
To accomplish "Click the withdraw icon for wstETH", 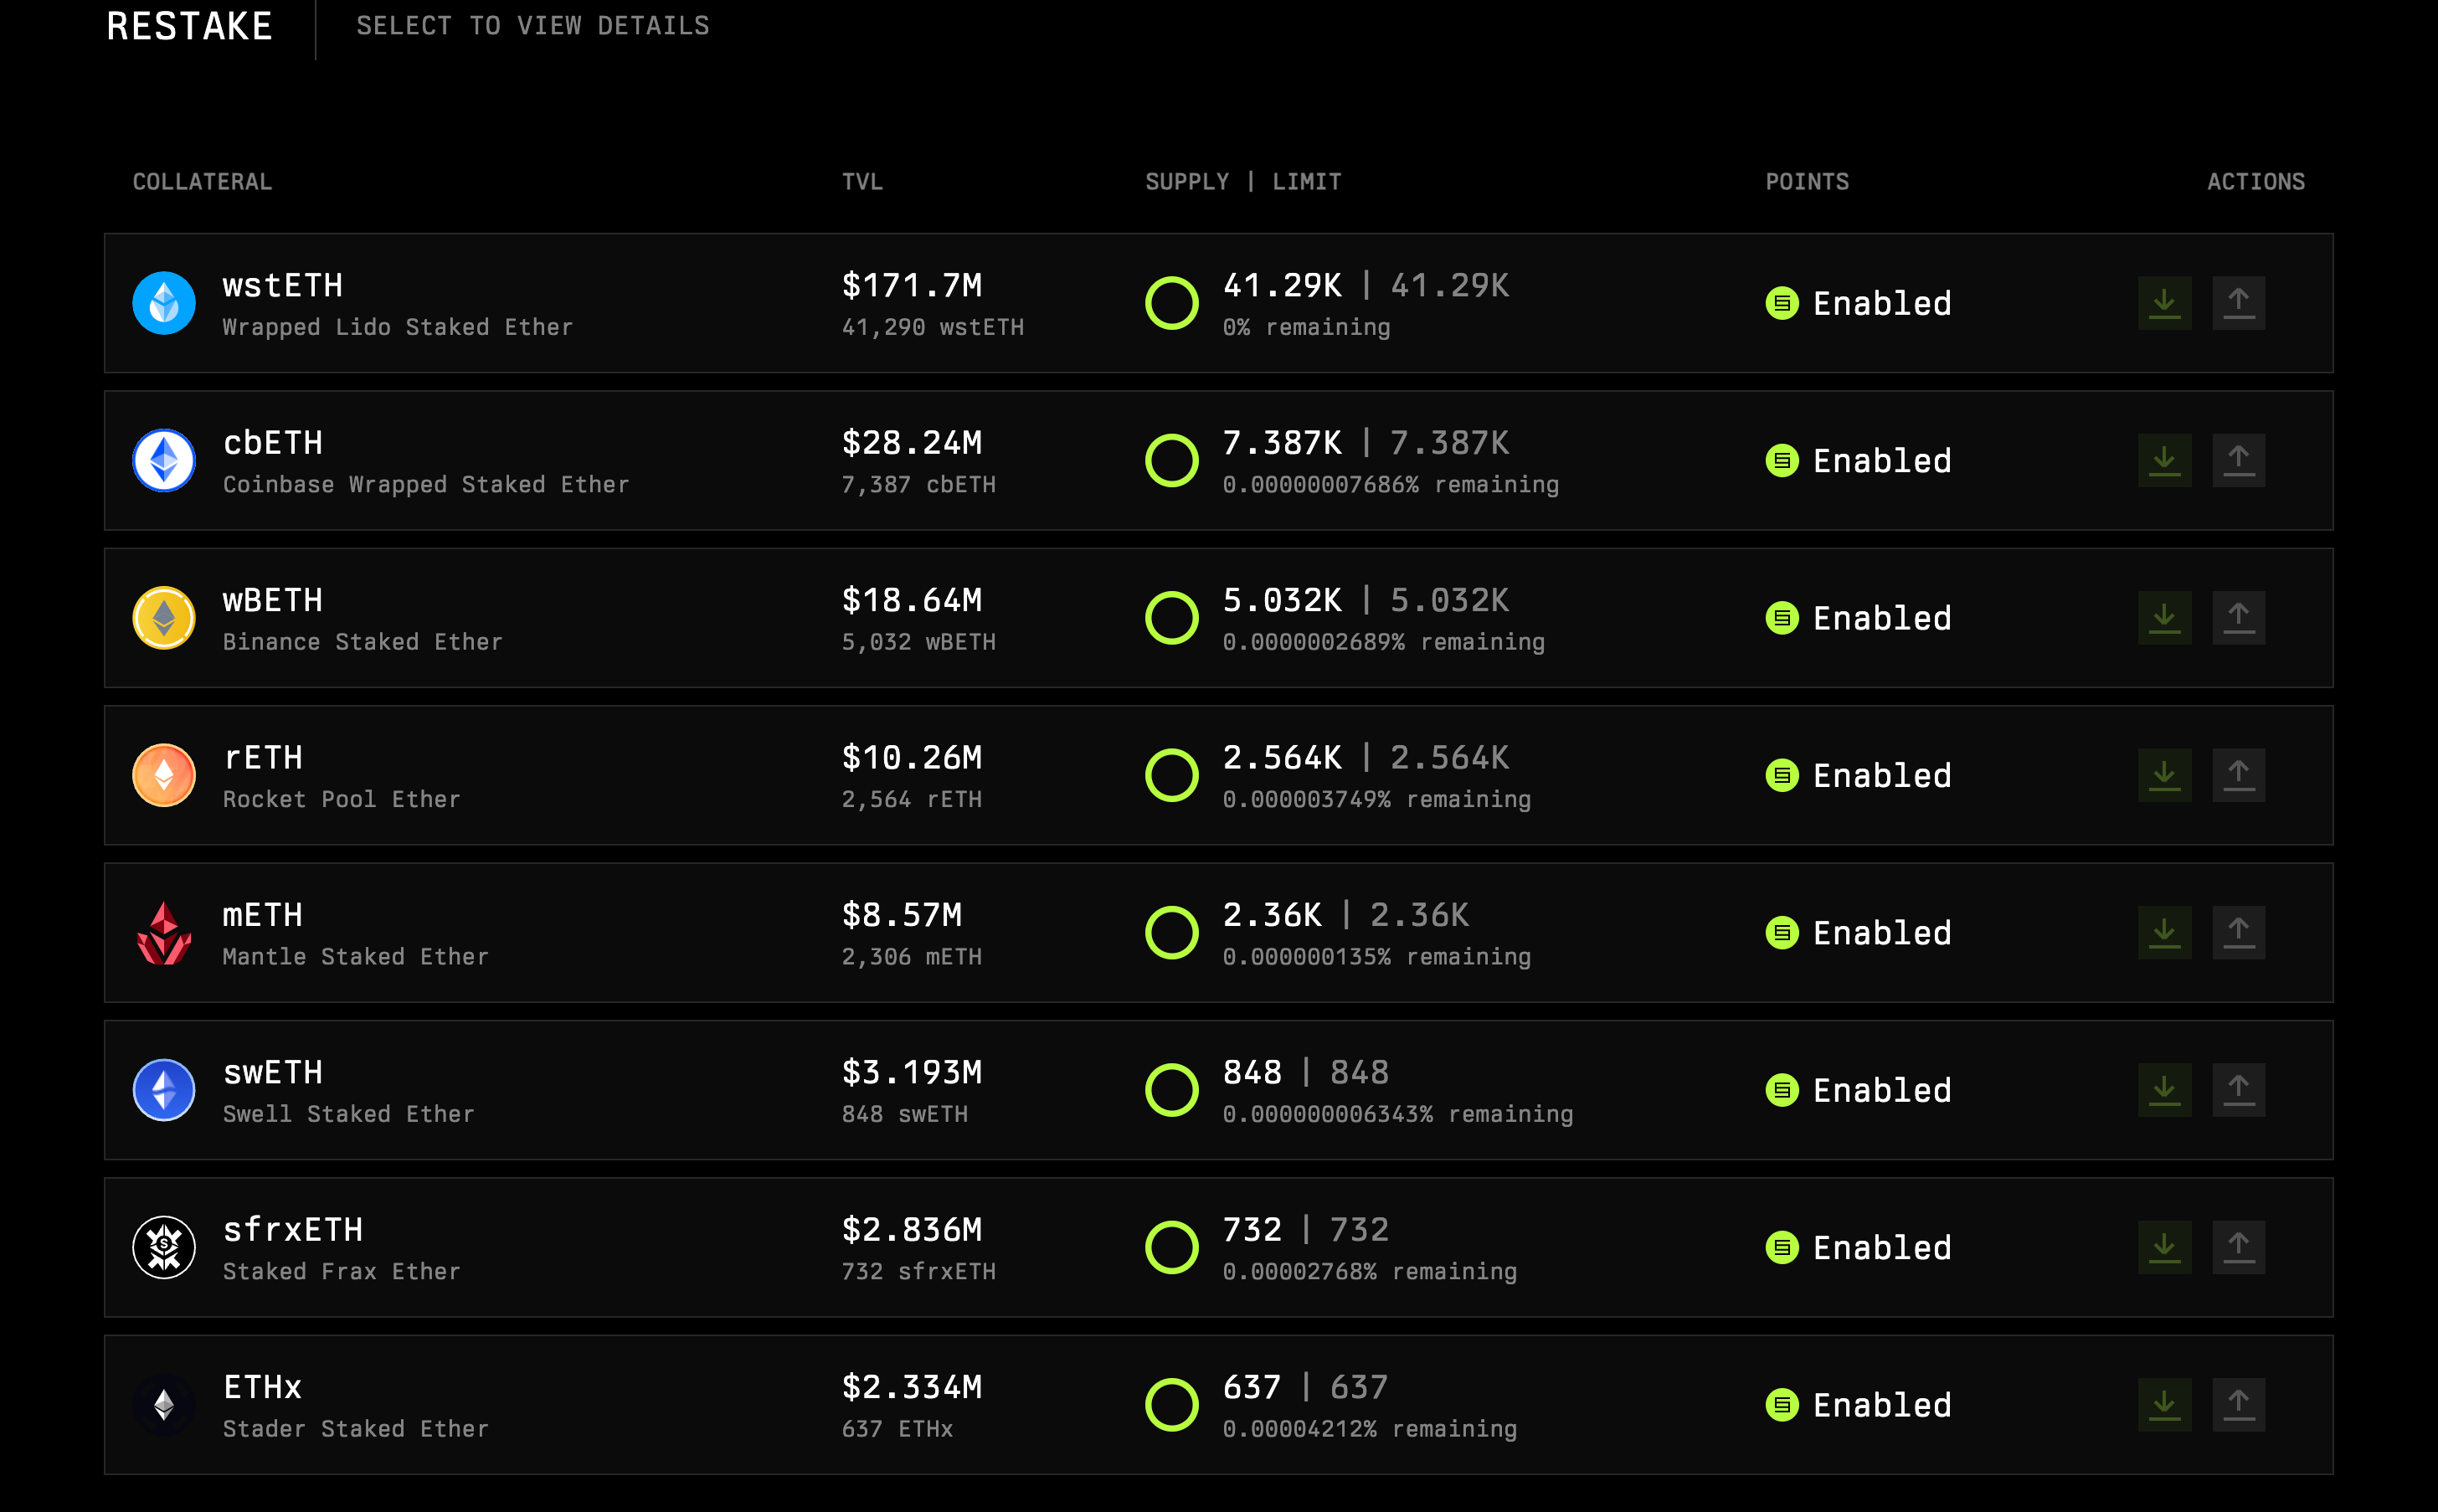I will [x=2238, y=303].
